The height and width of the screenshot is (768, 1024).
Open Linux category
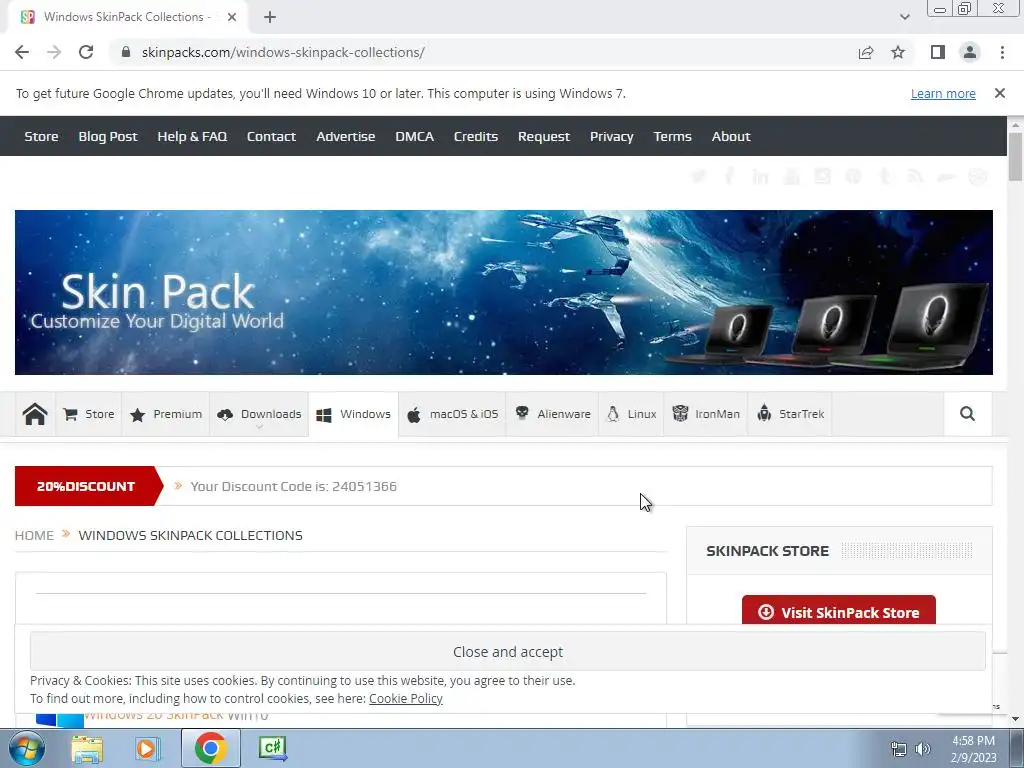click(x=631, y=414)
